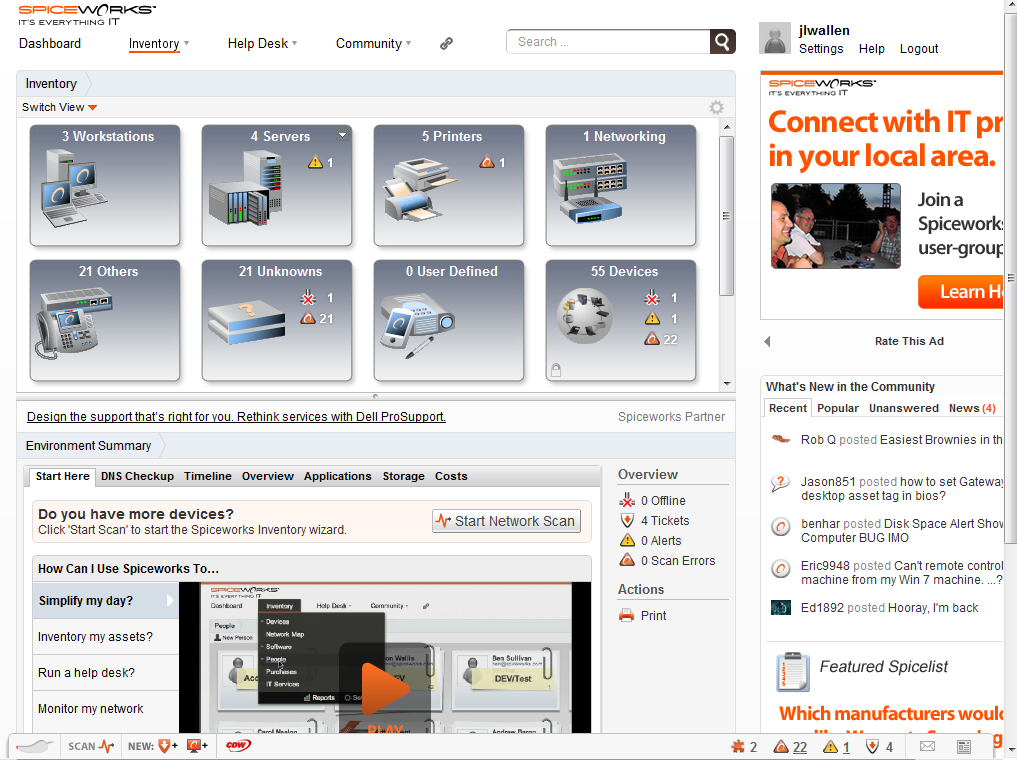Viewport: 1017px width, 760px height.
Task: Click the Logout link
Action: tap(918, 49)
